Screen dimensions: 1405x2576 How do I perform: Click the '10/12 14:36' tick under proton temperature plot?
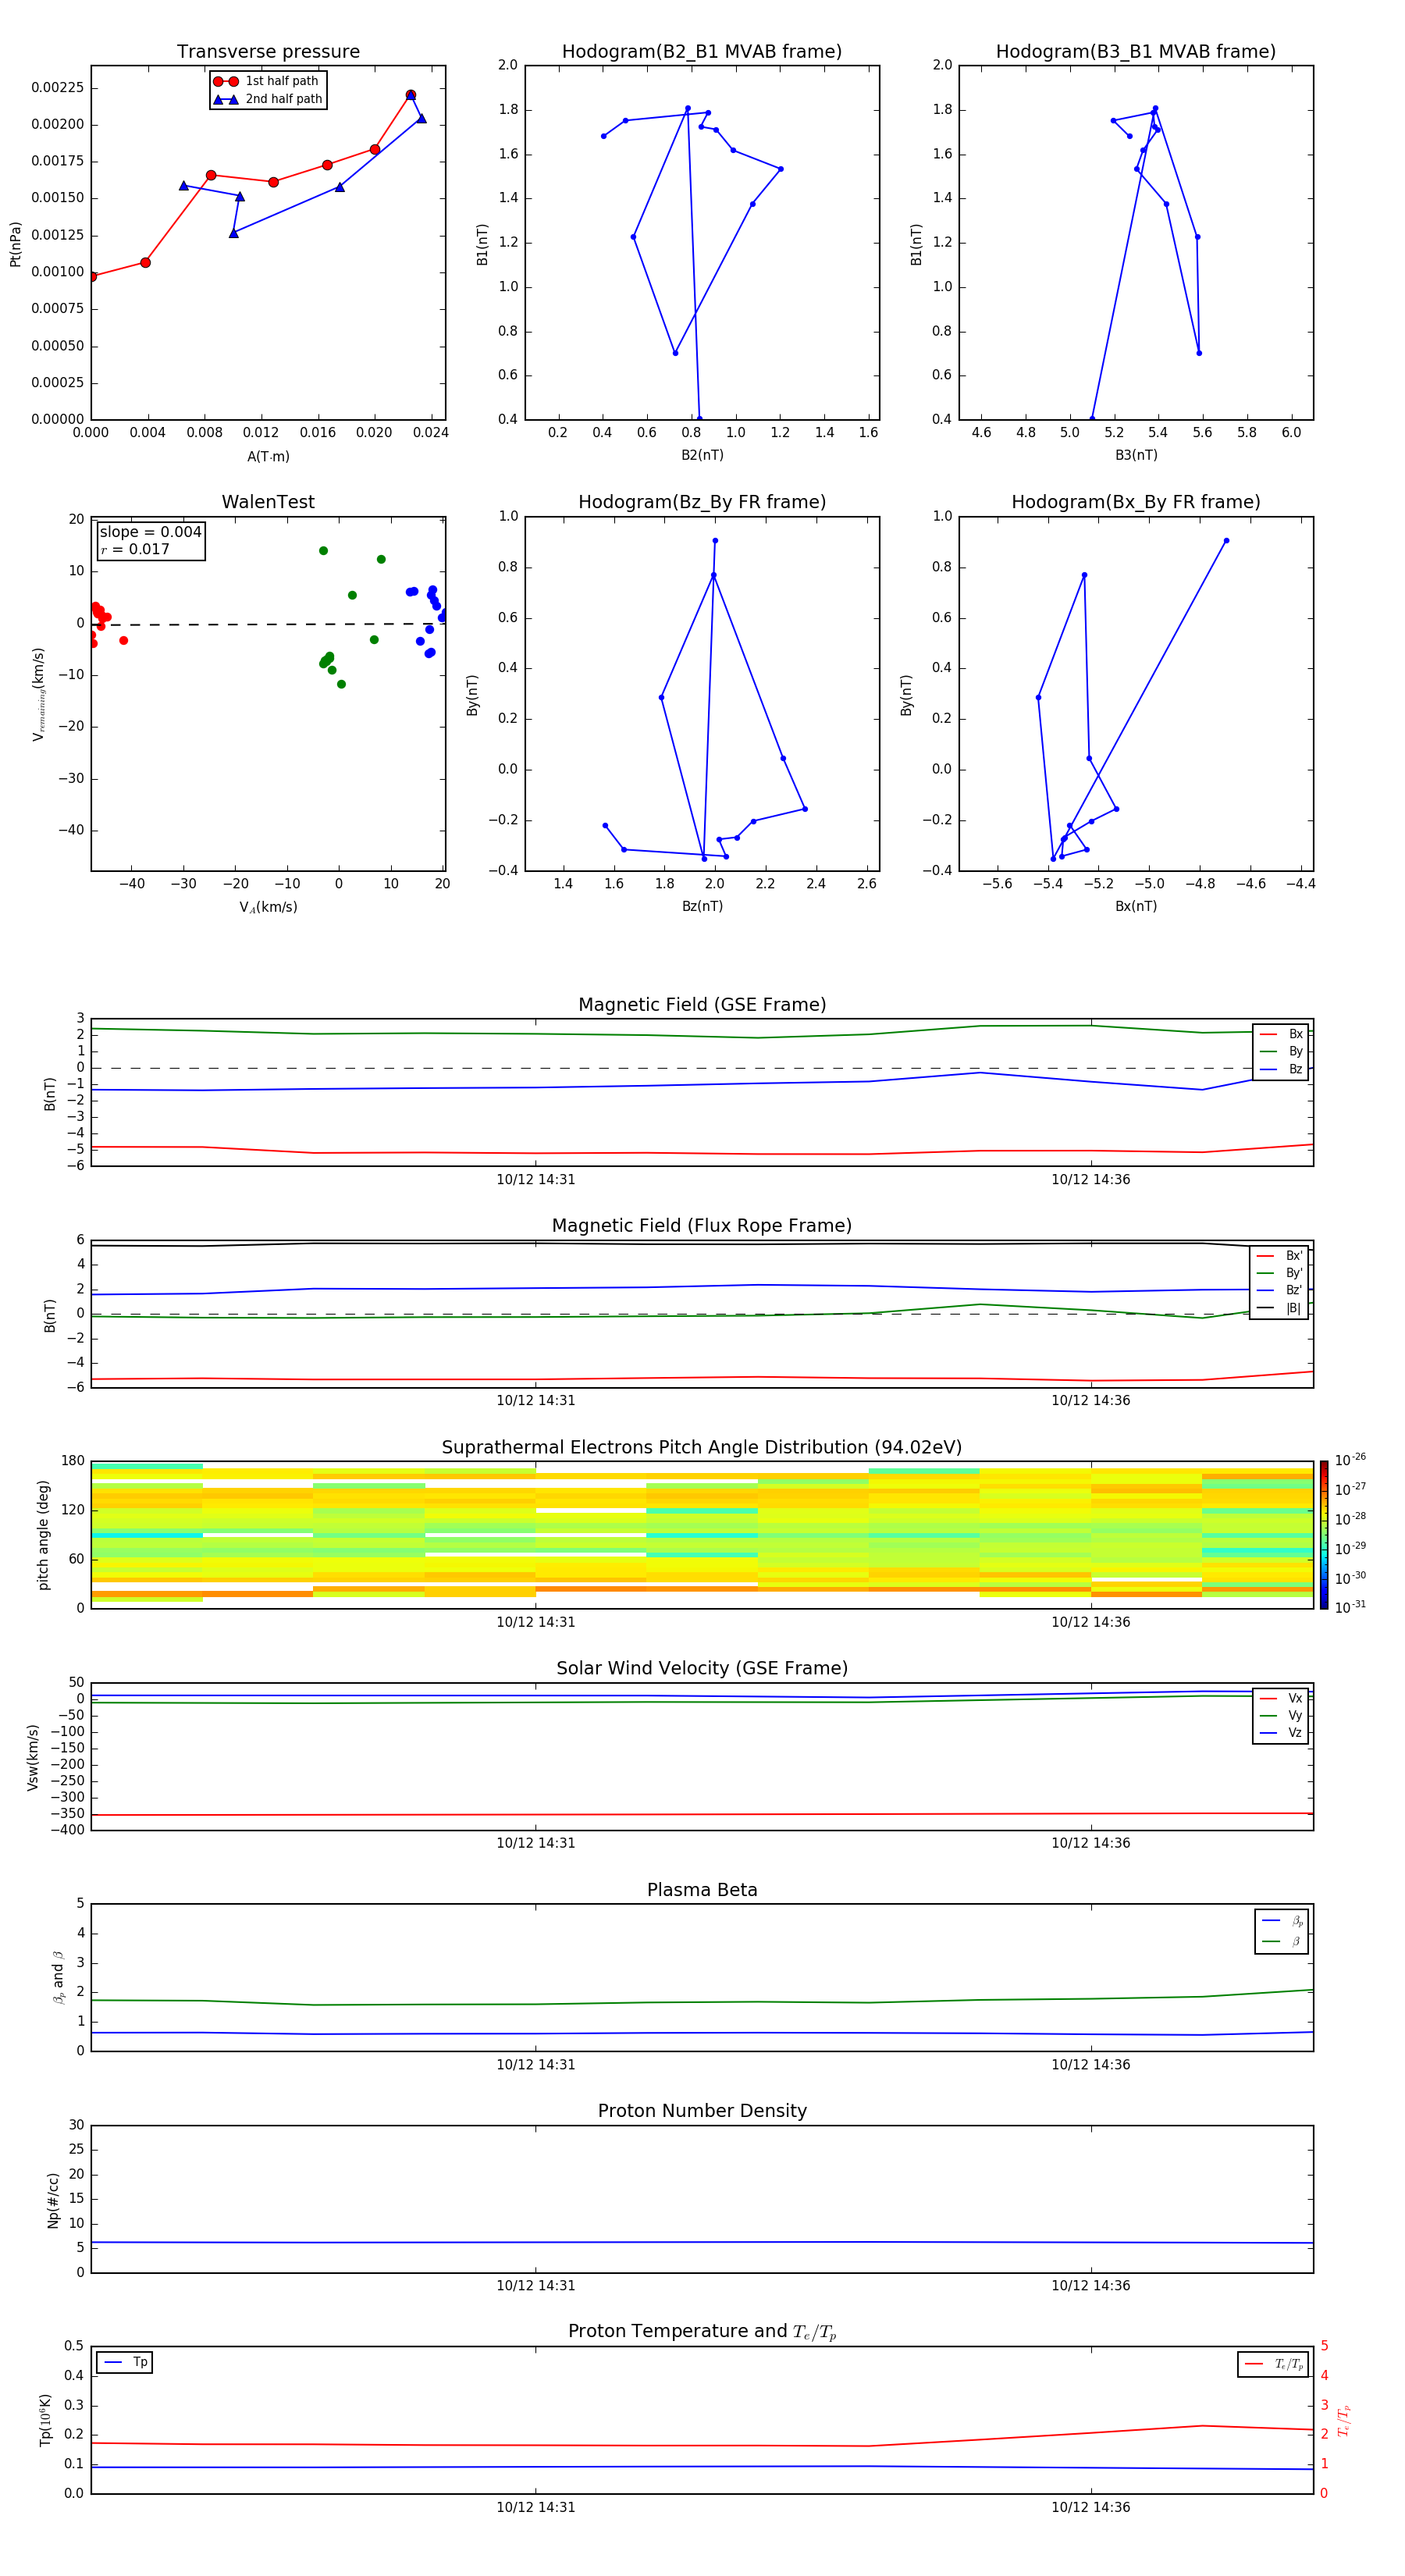pyautogui.click(x=1090, y=2508)
